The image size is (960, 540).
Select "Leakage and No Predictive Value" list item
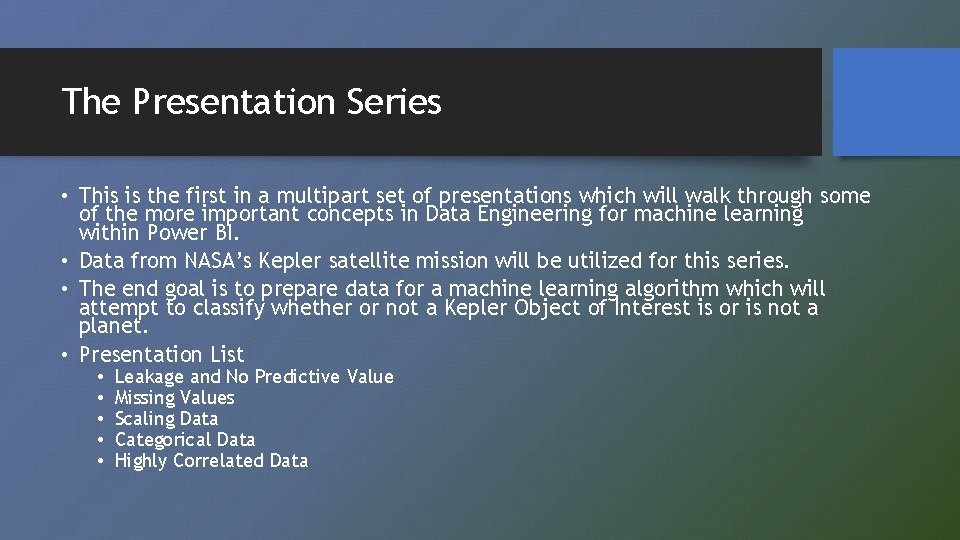pyautogui.click(x=254, y=377)
